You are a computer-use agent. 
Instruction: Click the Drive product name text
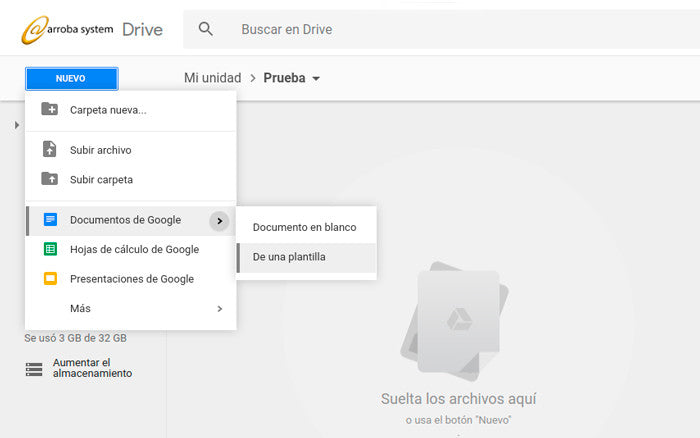click(142, 30)
